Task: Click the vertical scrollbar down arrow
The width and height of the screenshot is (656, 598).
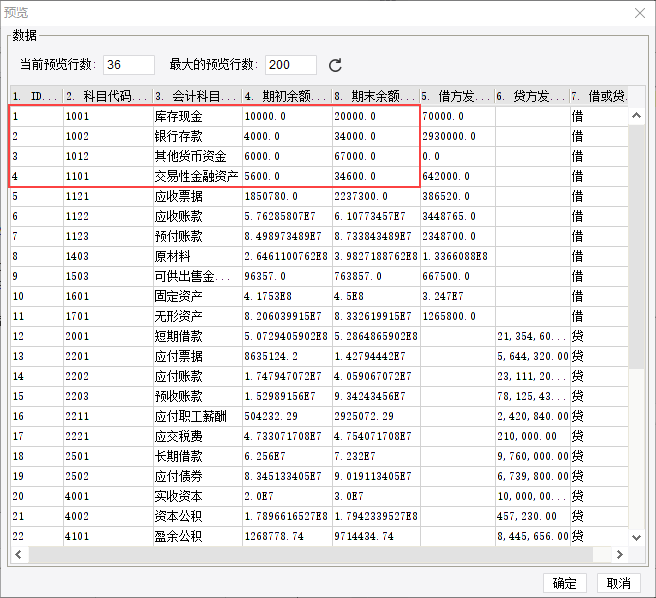Action: 636,537
